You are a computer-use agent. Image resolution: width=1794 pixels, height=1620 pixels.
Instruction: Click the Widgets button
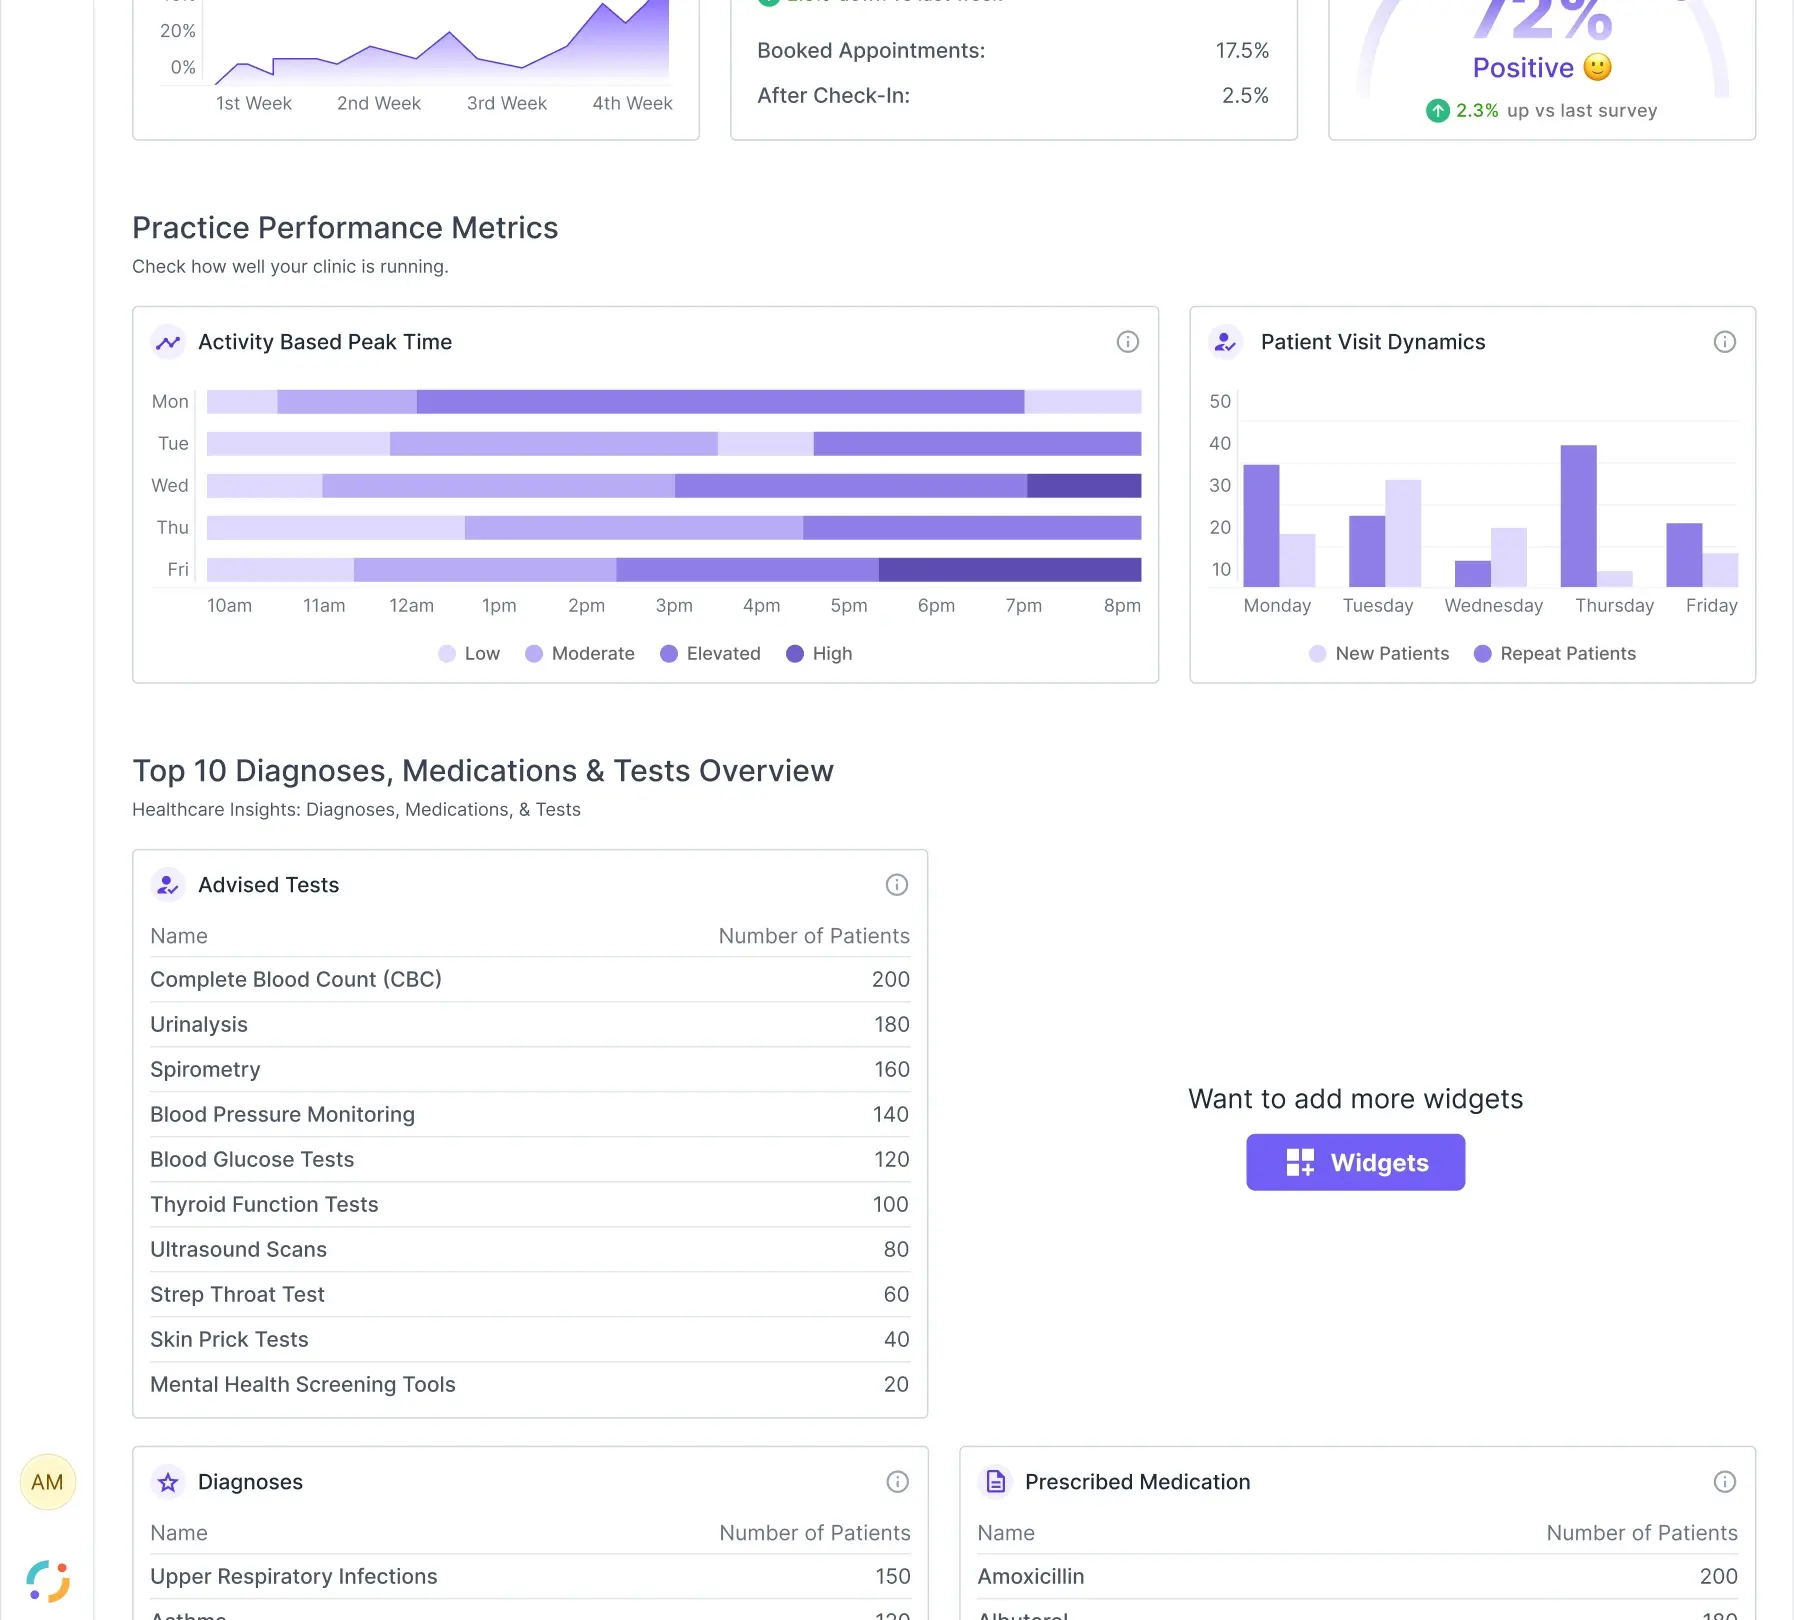pyautogui.click(x=1355, y=1162)
